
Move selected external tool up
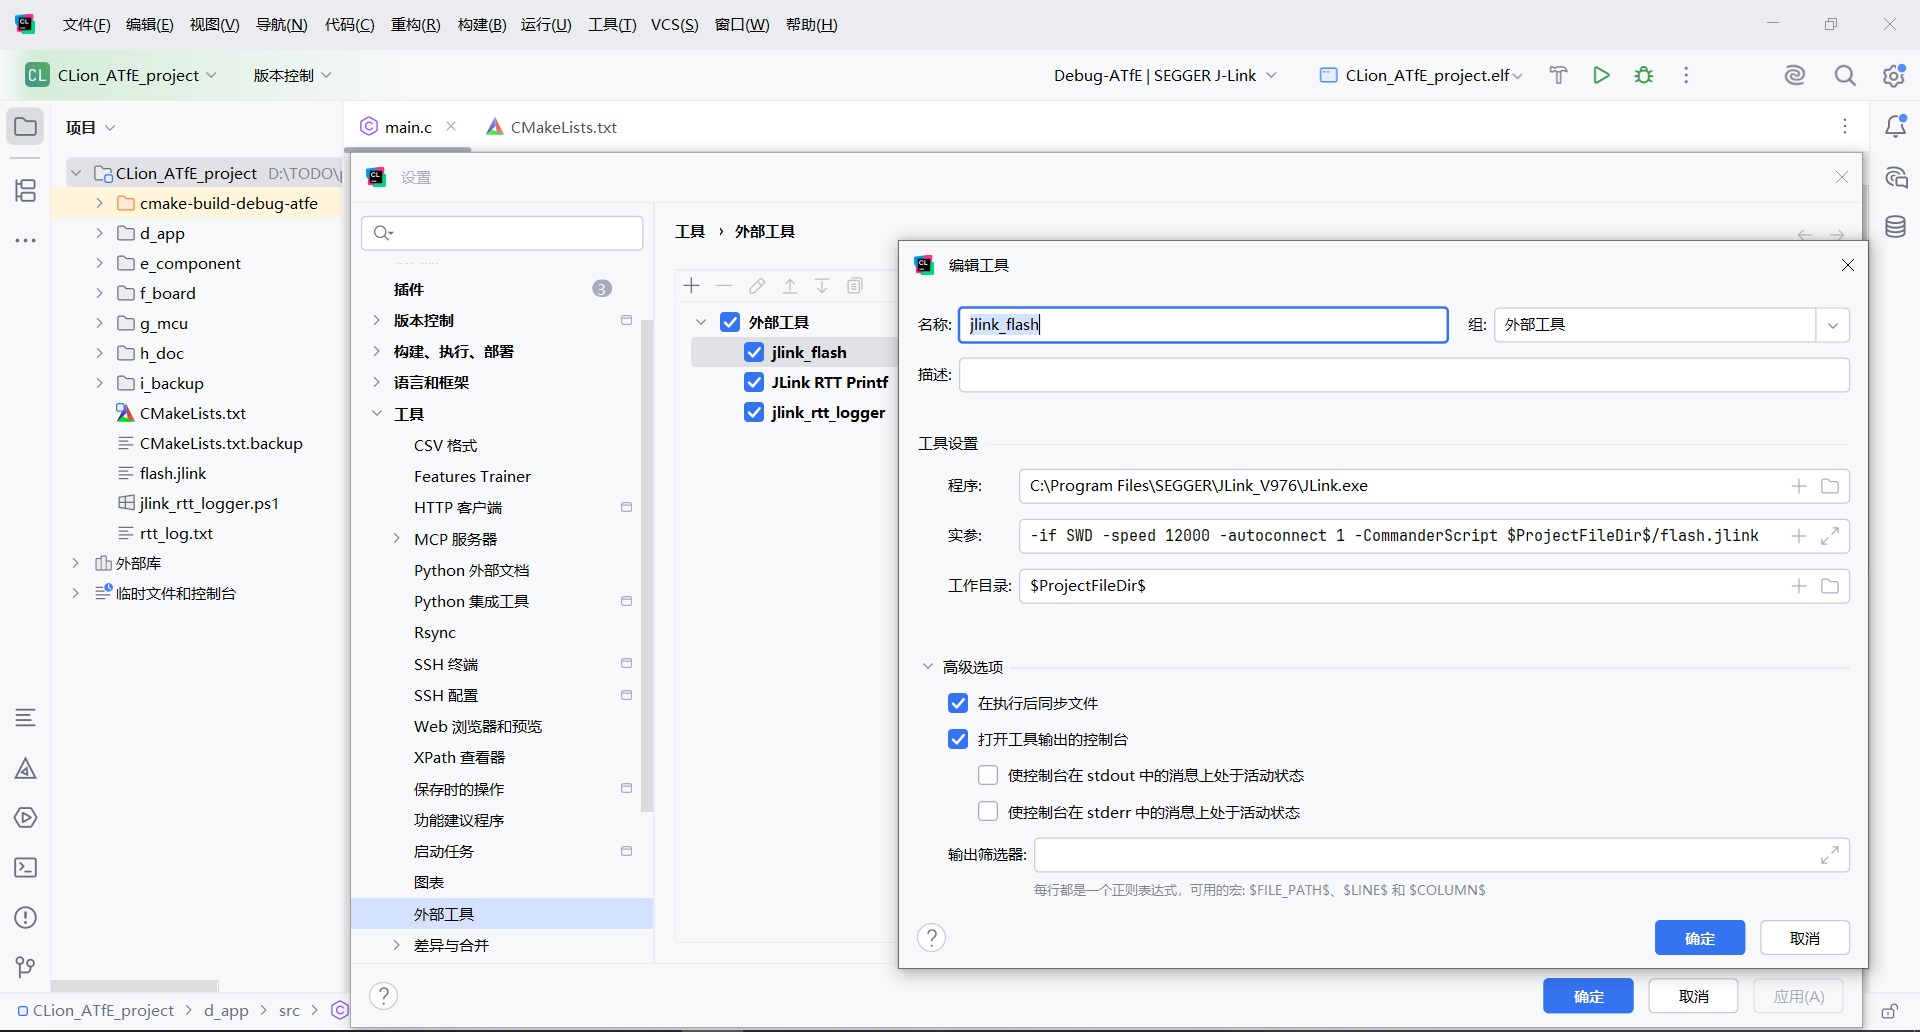[x=790, y=286]
